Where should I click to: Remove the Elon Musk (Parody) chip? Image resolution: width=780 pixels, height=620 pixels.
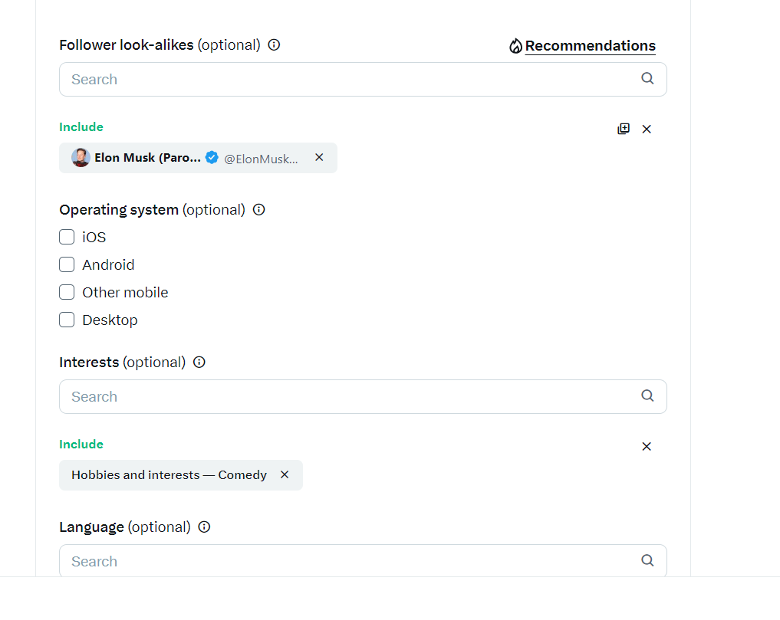point(319,158)
